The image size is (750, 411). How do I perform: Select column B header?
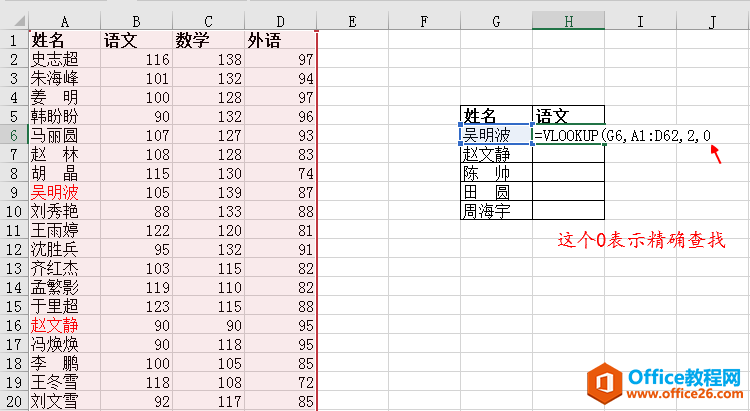click(136, 21)
